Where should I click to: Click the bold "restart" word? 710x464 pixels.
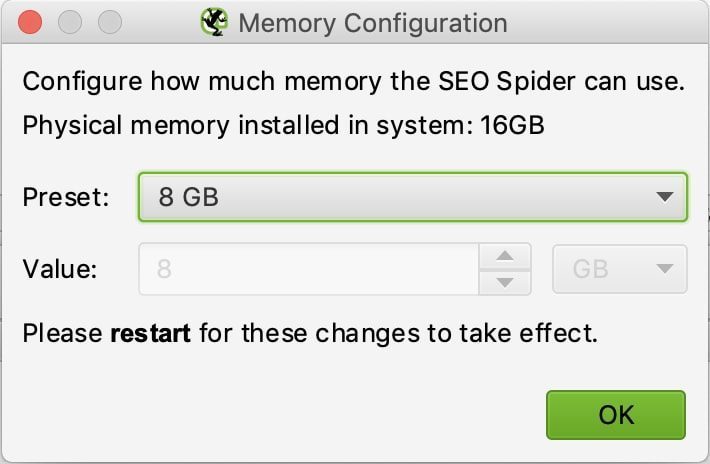tap(150, 334)
